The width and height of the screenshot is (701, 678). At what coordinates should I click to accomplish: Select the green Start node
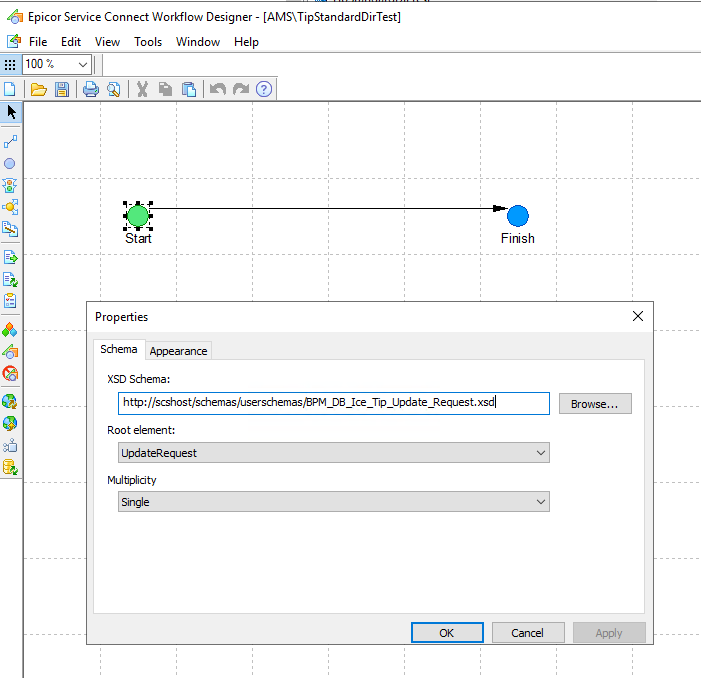point(138,216)
